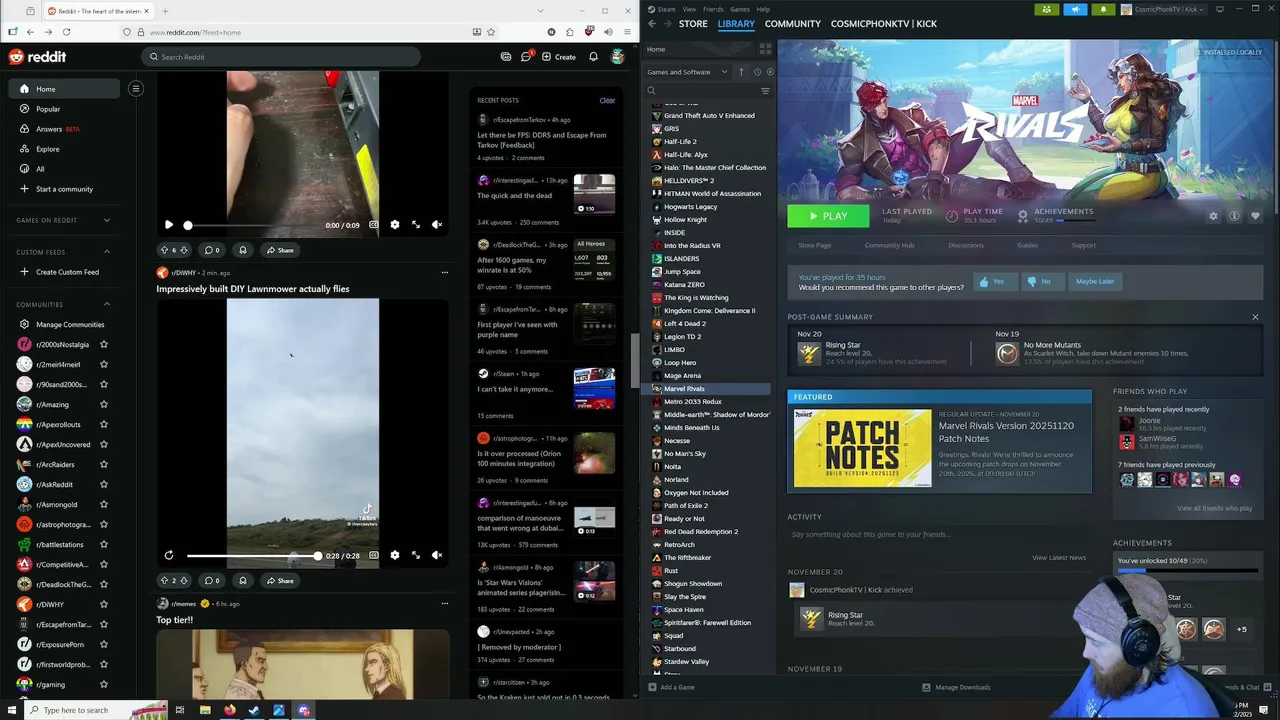Star the r/gaming community

(x=104, y=684)
